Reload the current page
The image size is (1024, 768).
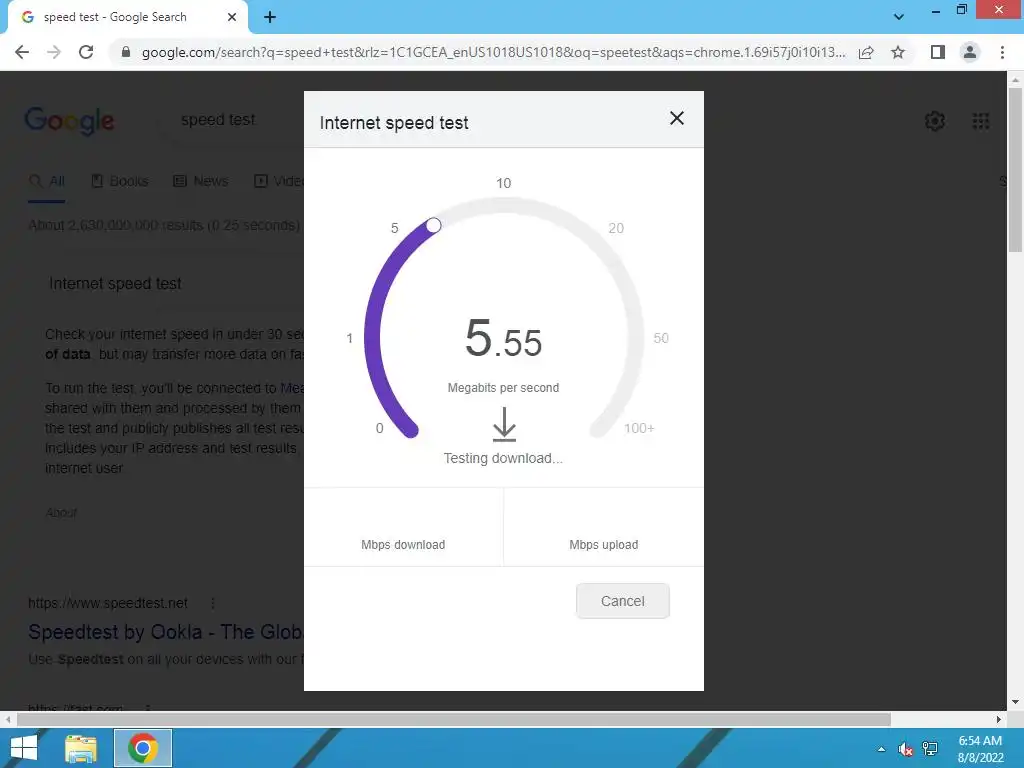click(86, 52)
